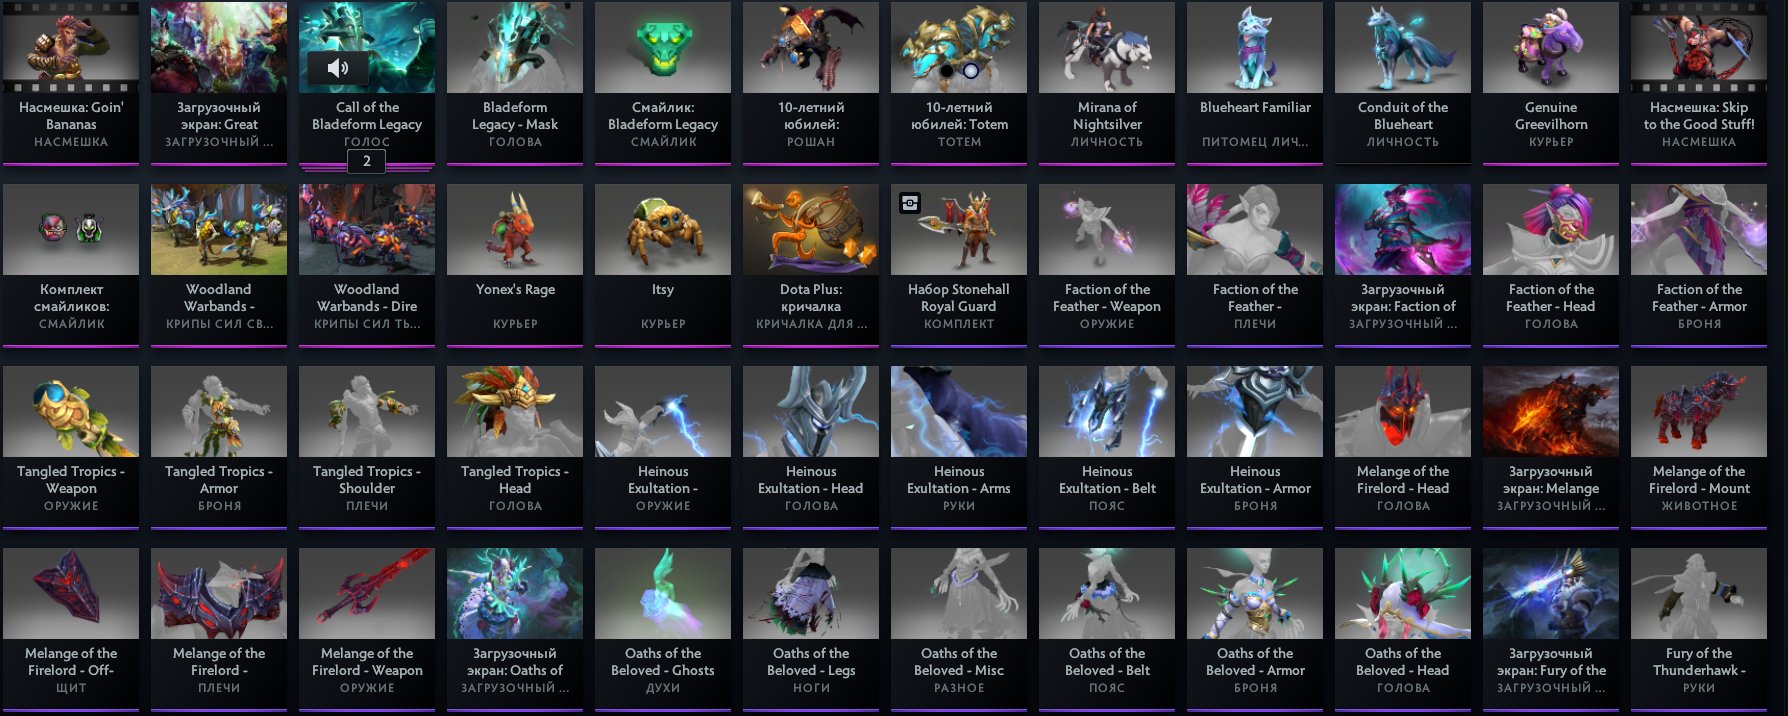Click the quantity badge showing 2
Image resolution: width=1788 pixels, height=716 pixels.
pyautogui.click(x=366, y=161)
